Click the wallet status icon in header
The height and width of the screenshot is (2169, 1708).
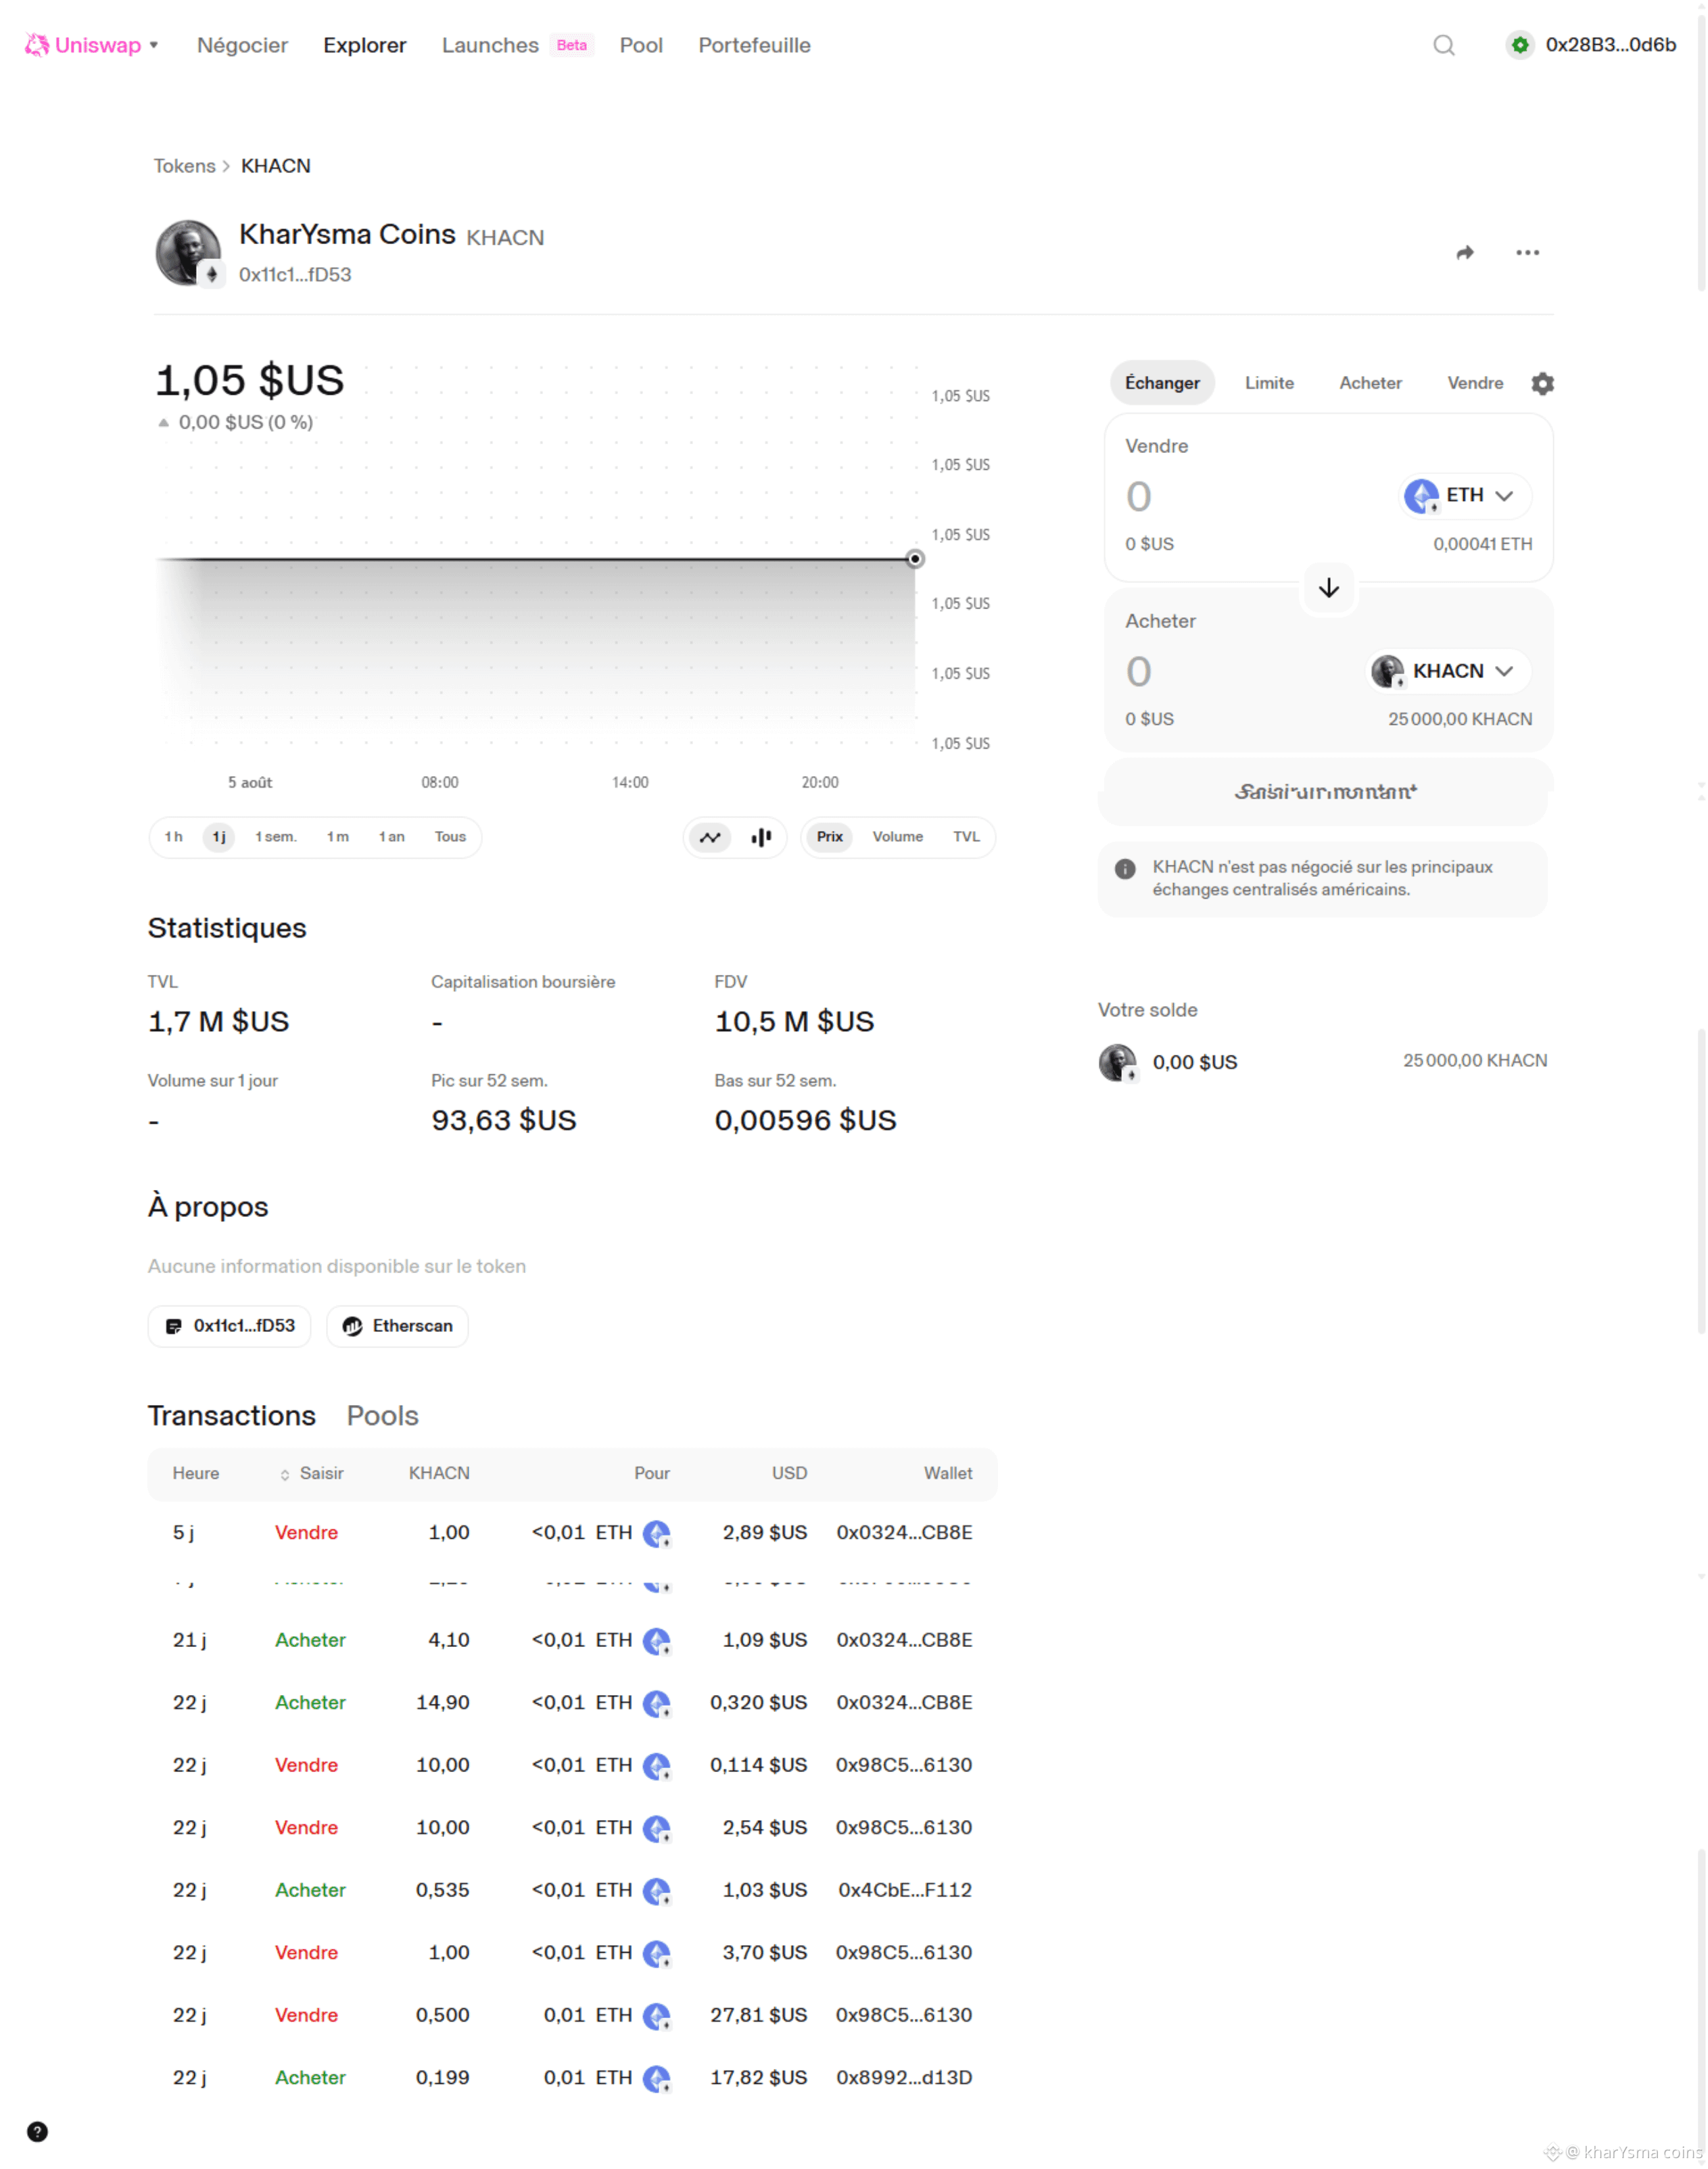[1520, 45]
